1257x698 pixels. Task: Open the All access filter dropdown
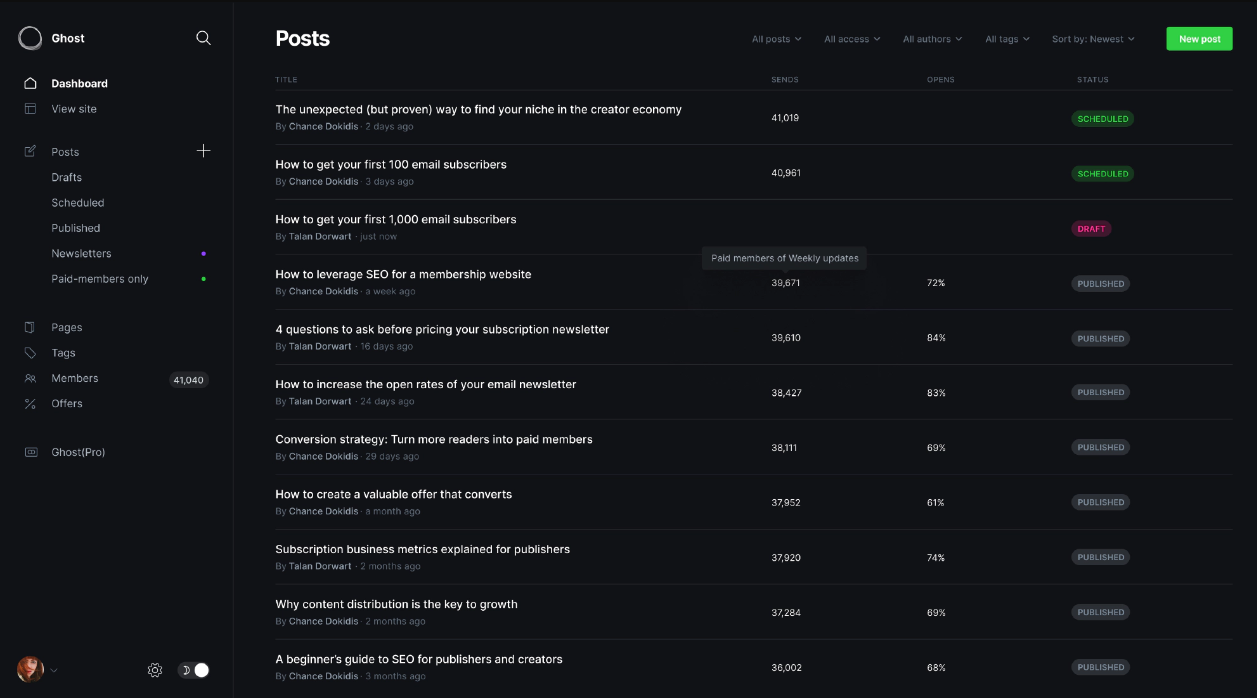(851, 39)
